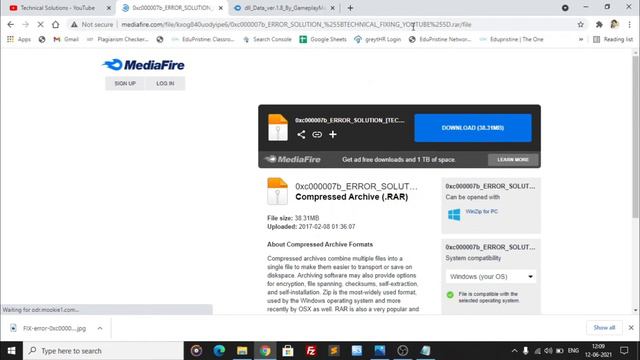Screen dimensions: 640x360
Task: Open the Search Console bookmark
Action: click(x=267, y=39)
